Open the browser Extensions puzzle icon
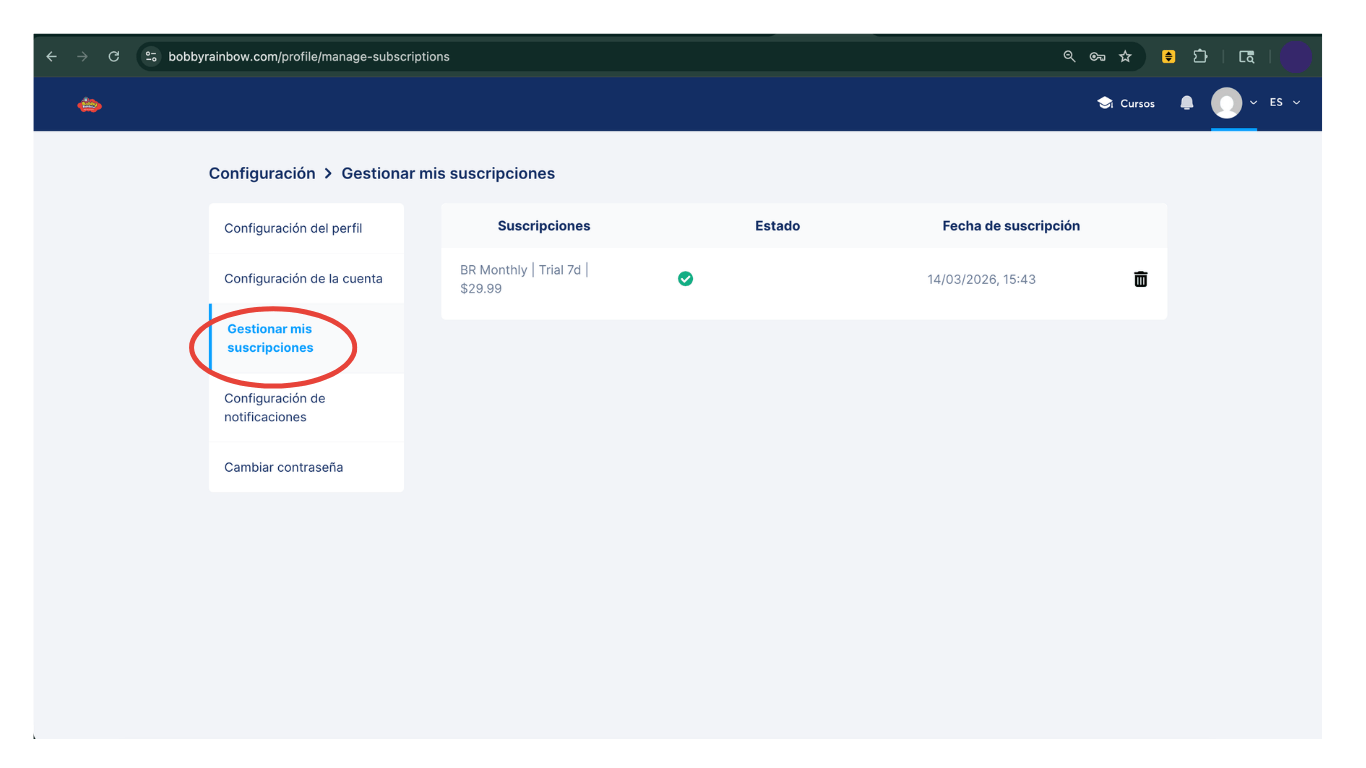Image resolution: width=1366 pixels, height=768 pixels. coord(1200,57)
